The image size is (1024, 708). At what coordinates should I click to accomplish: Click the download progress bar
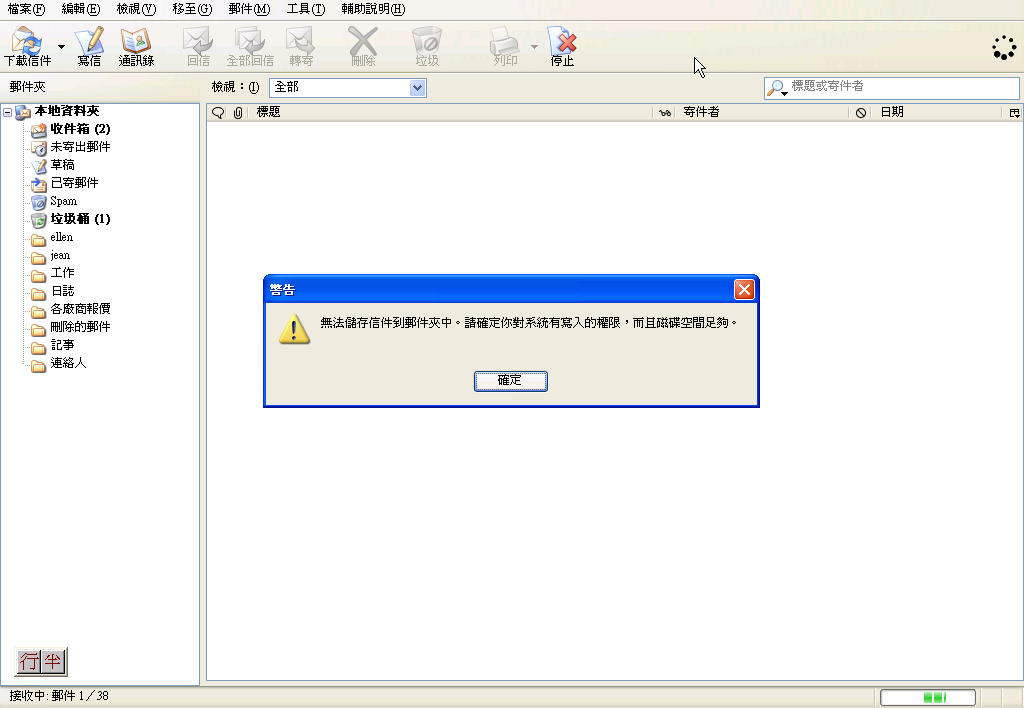(927, 698)
